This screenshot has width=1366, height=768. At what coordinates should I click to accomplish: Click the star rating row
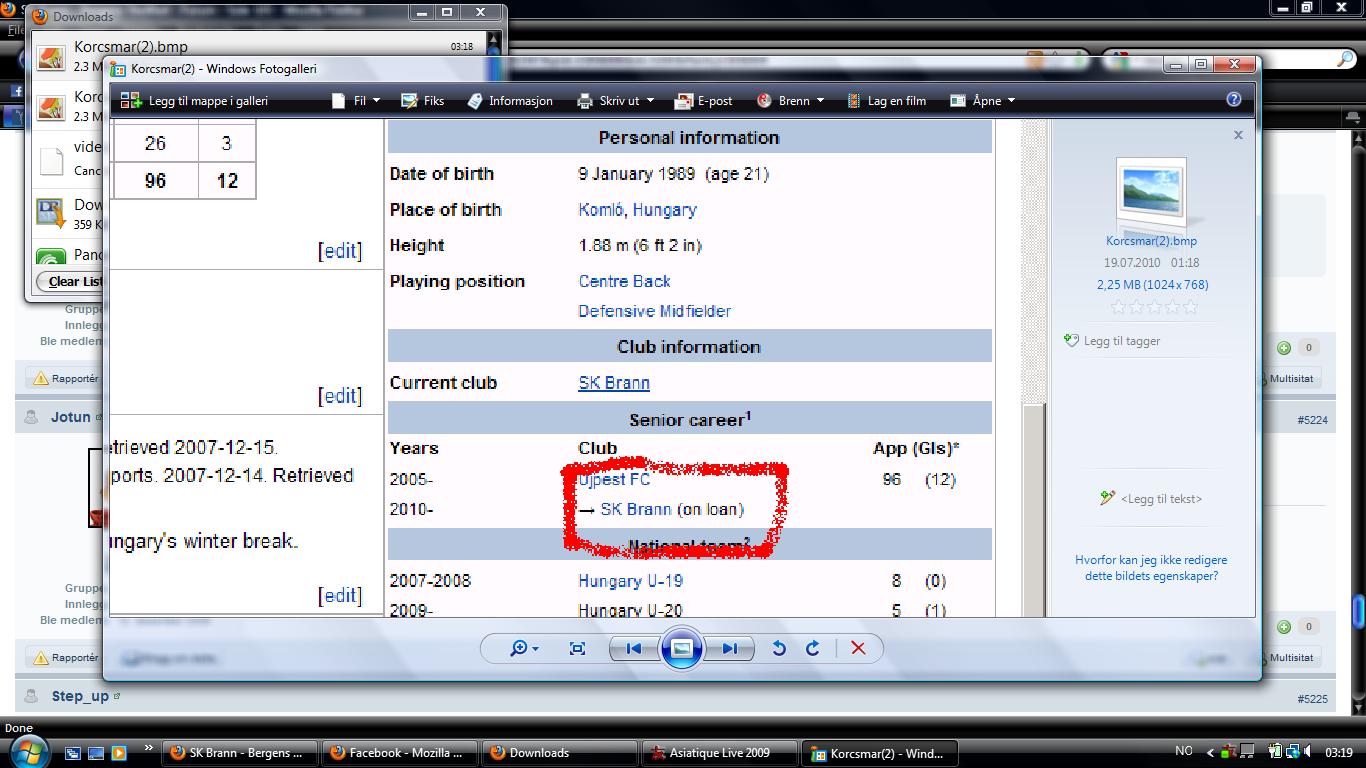click(x=1155, y=307)
